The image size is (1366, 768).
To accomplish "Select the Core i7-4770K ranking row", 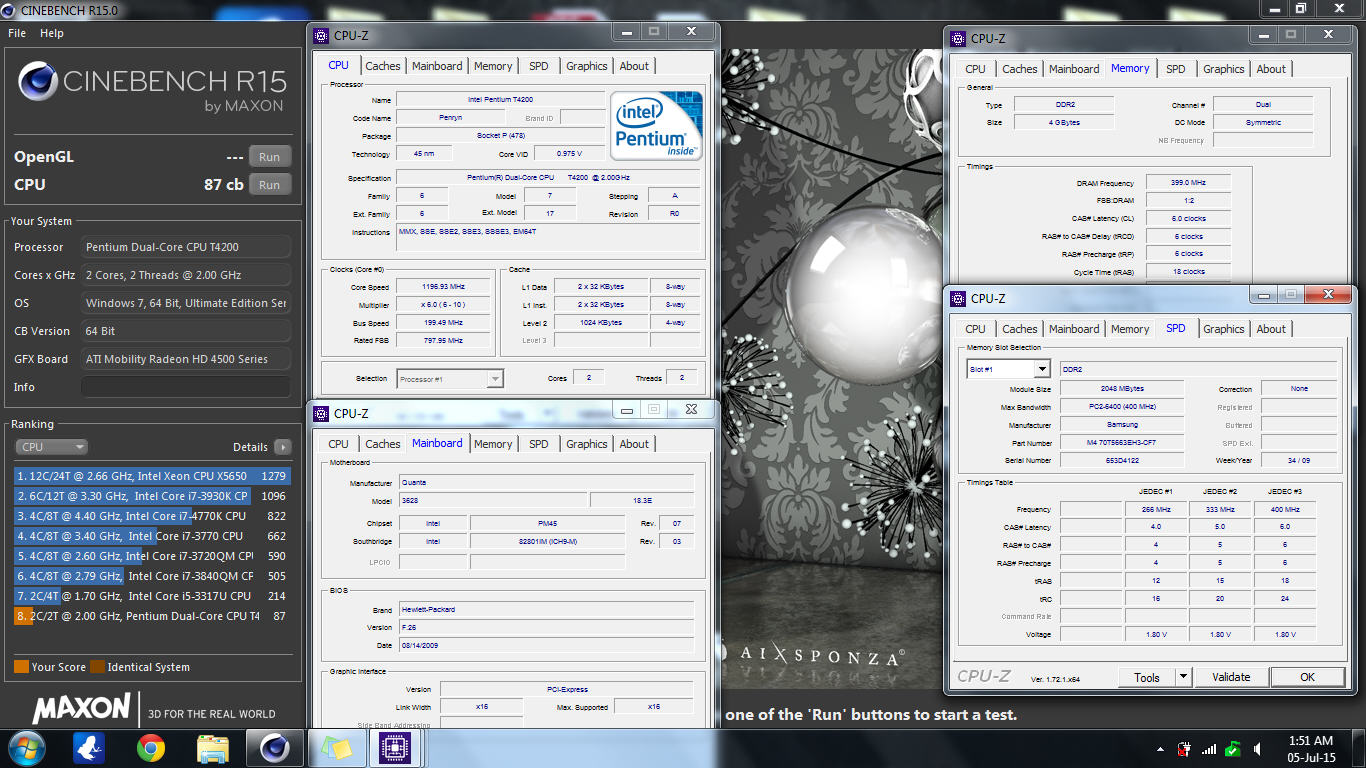I will tap(151, 516).
